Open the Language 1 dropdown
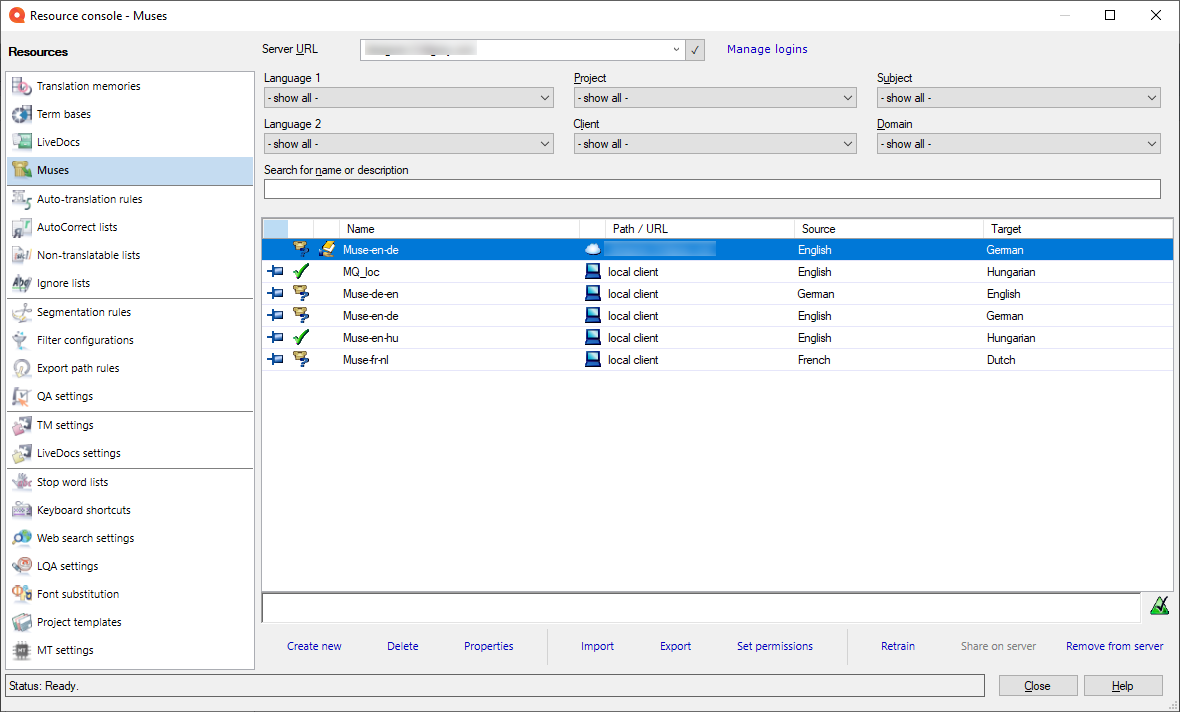This screenshot has width=1180, height=712. coord(408,98)
